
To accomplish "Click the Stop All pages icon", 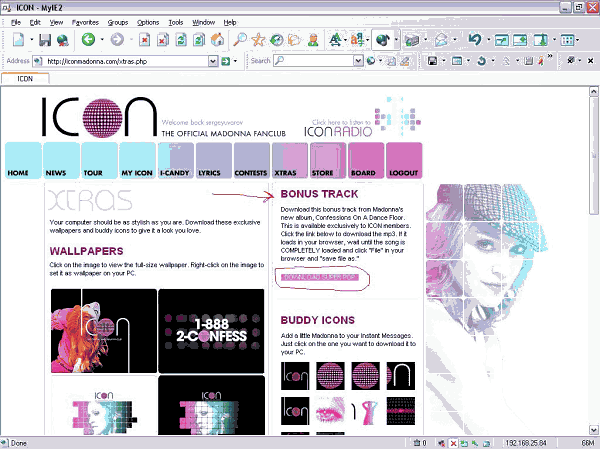I will click(x=163, y=40).
